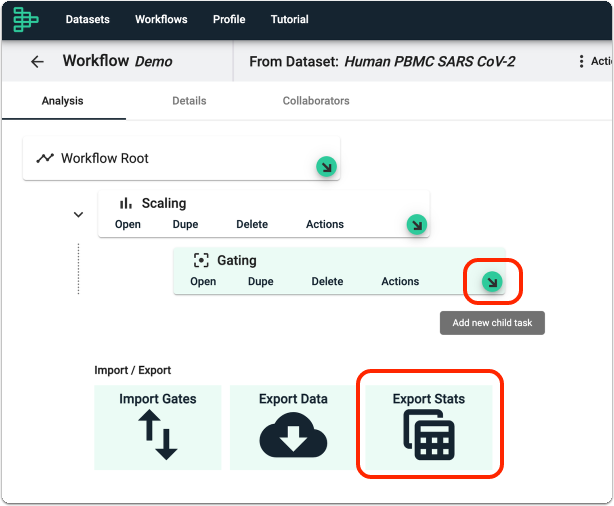
Task: Click the Workflow Demo heading
Action: click(117, 61)
